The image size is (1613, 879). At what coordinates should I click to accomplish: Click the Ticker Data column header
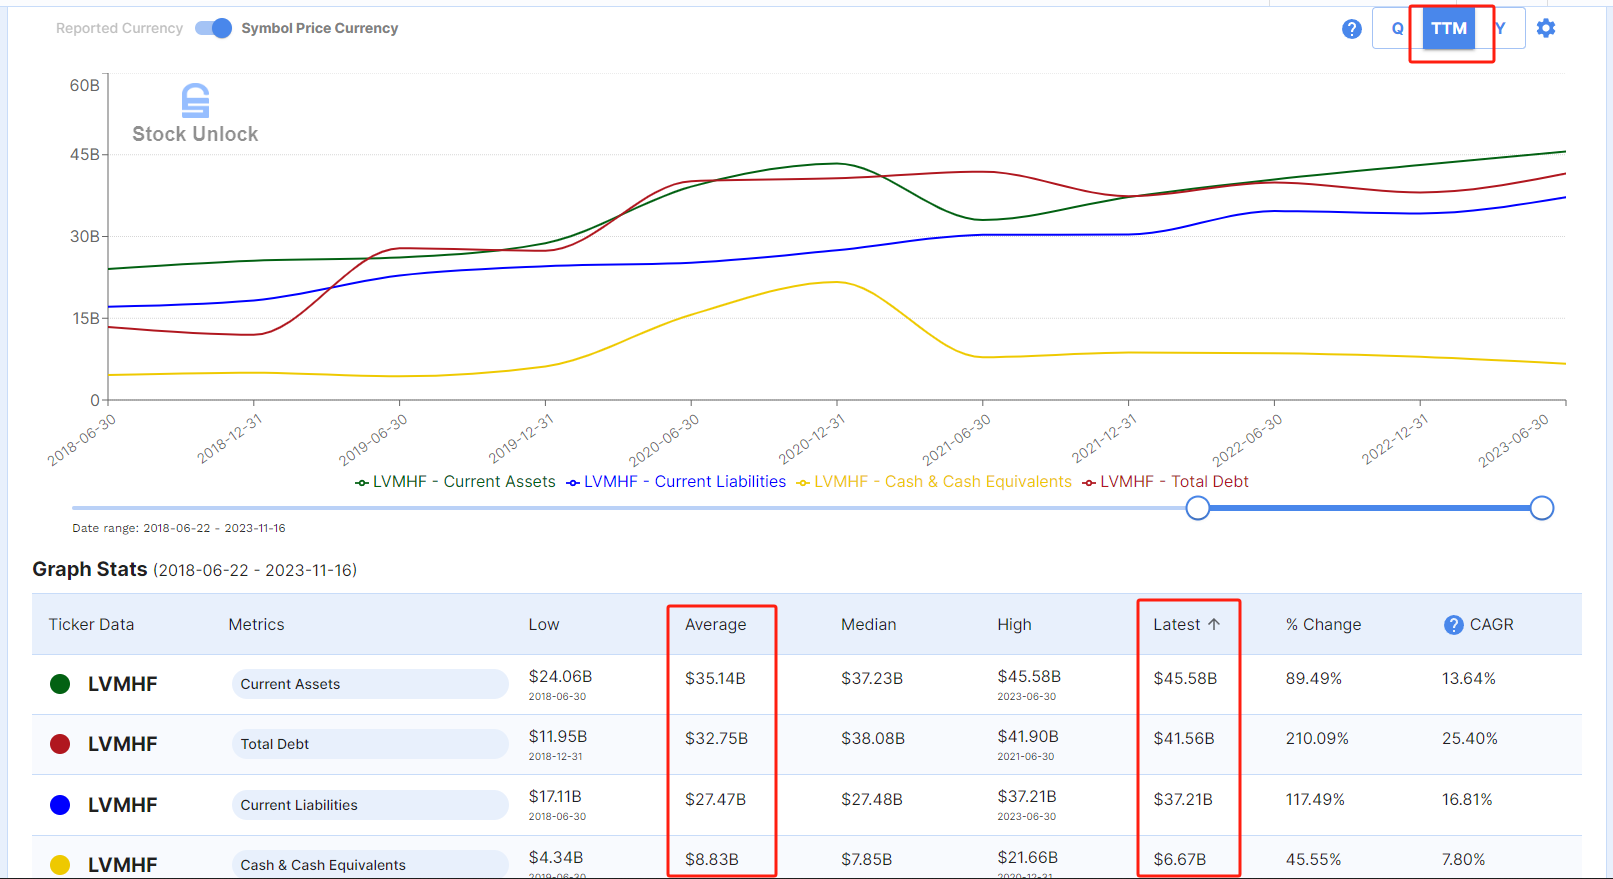tap(91, 624)
